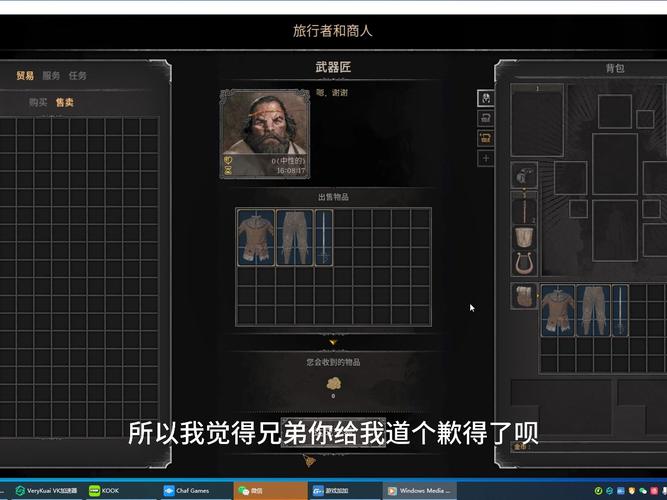Image resolution: width=667 pixels, height=500 pixels.
Task: Click the green circular system tray icon
Action: pyautogui.click(x=598, y=491)
